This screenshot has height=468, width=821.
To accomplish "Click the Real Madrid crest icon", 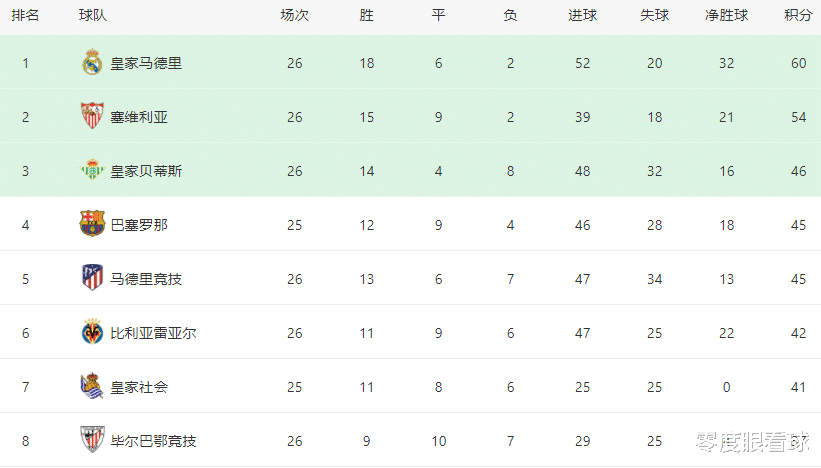I will click(92, 62).
